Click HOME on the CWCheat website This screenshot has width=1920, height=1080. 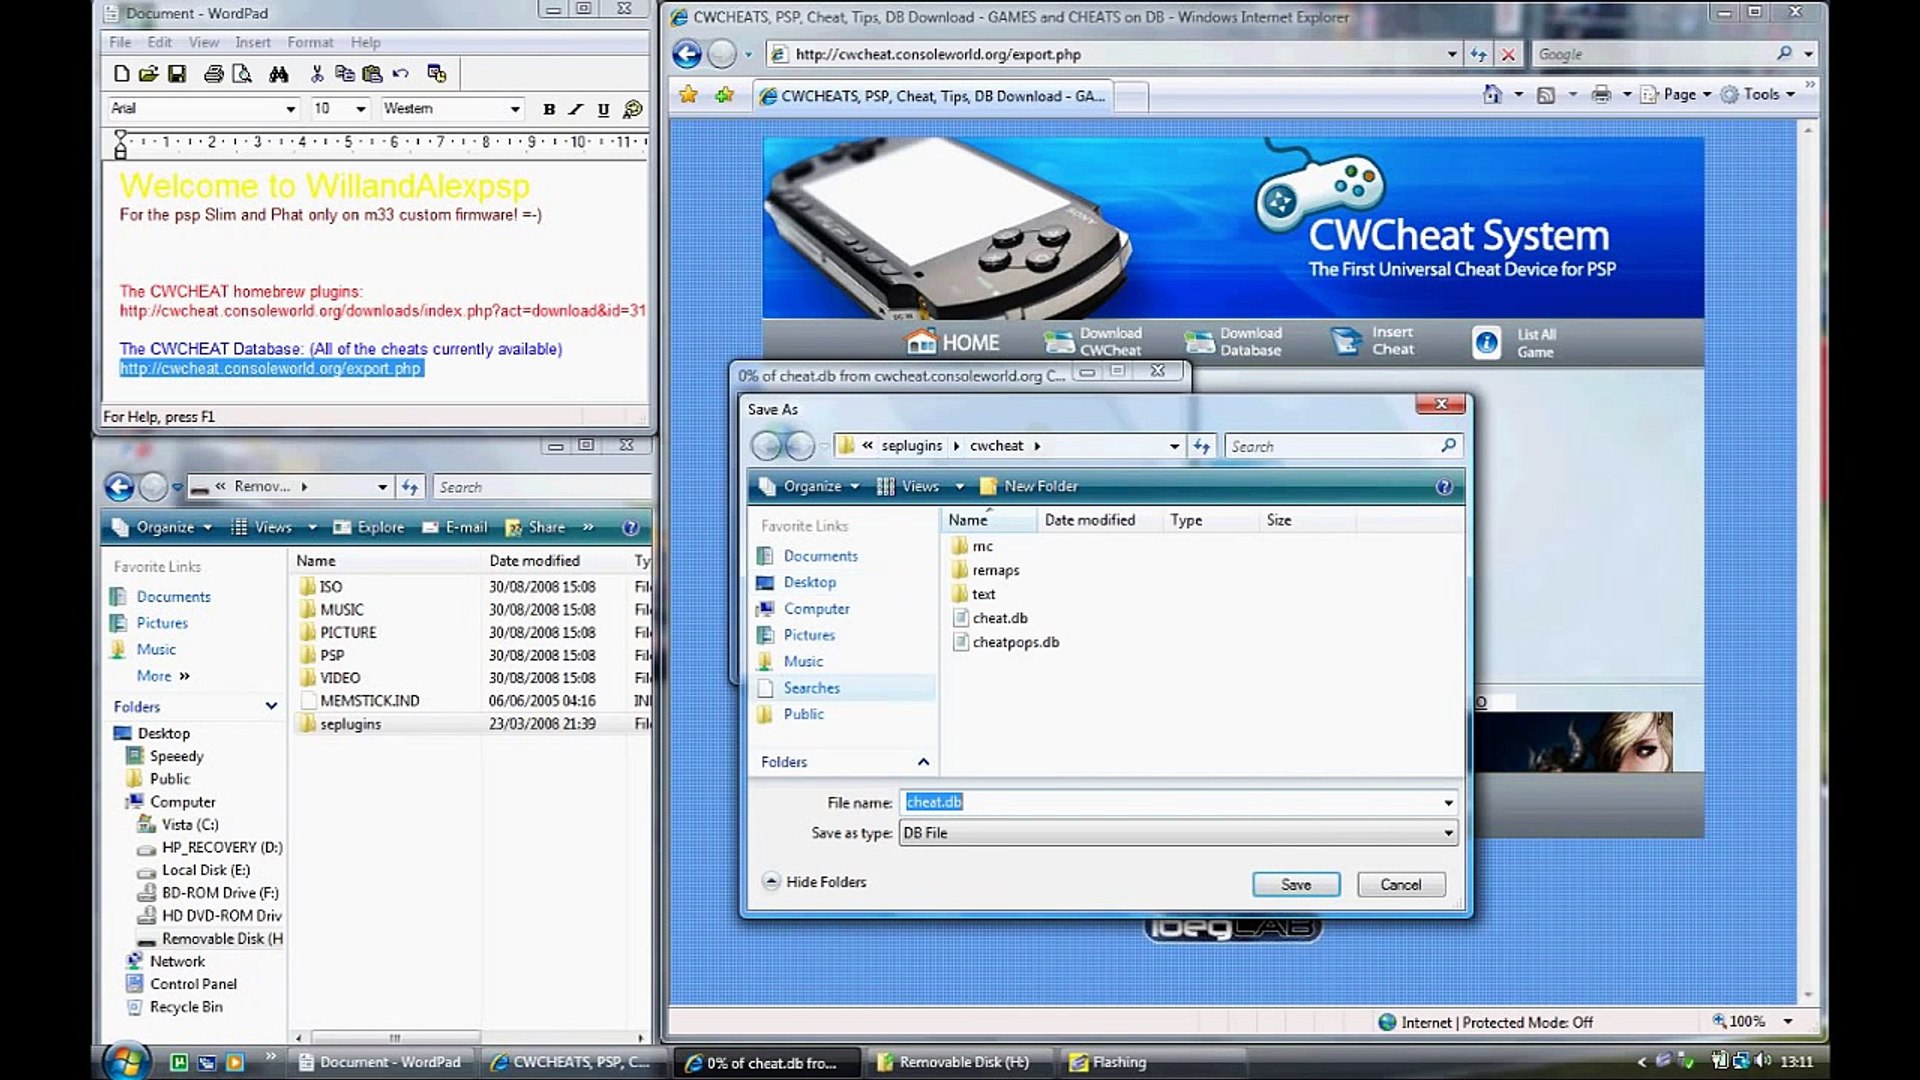tap(952, 342)
